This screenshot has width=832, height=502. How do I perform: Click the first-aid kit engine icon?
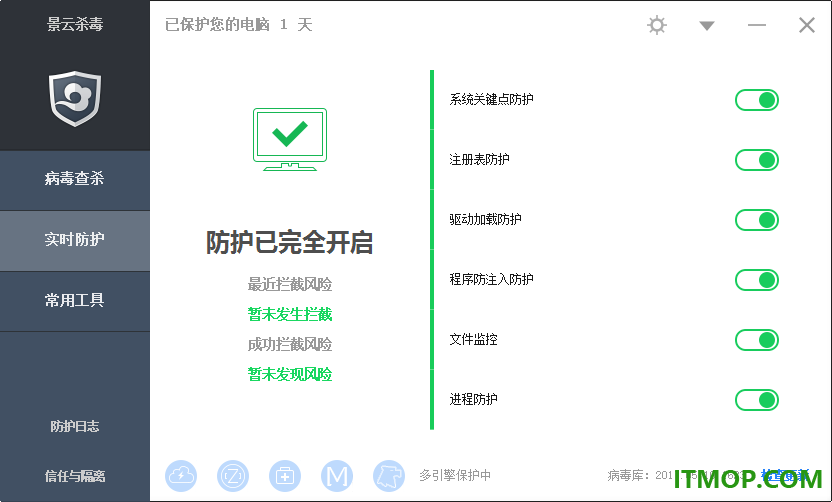pyautogui.click(x=285, y=475)
